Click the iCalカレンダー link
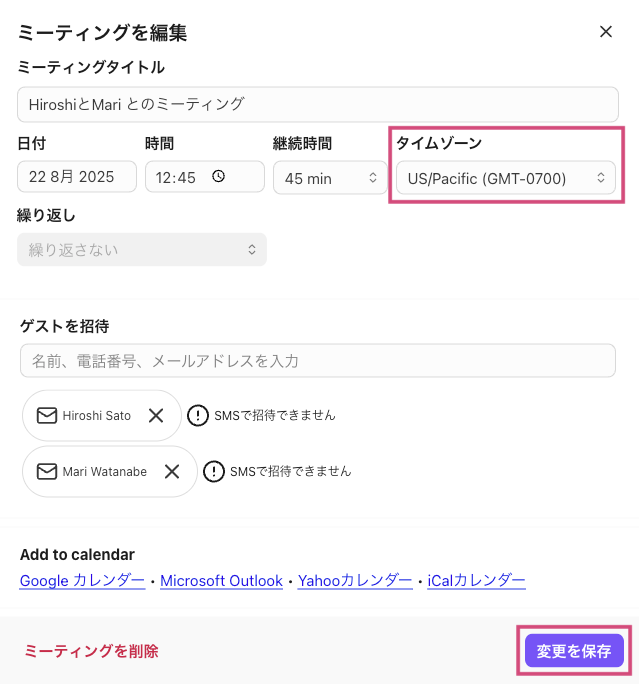Viewport: 639px width, 684px height. point(476,580)
